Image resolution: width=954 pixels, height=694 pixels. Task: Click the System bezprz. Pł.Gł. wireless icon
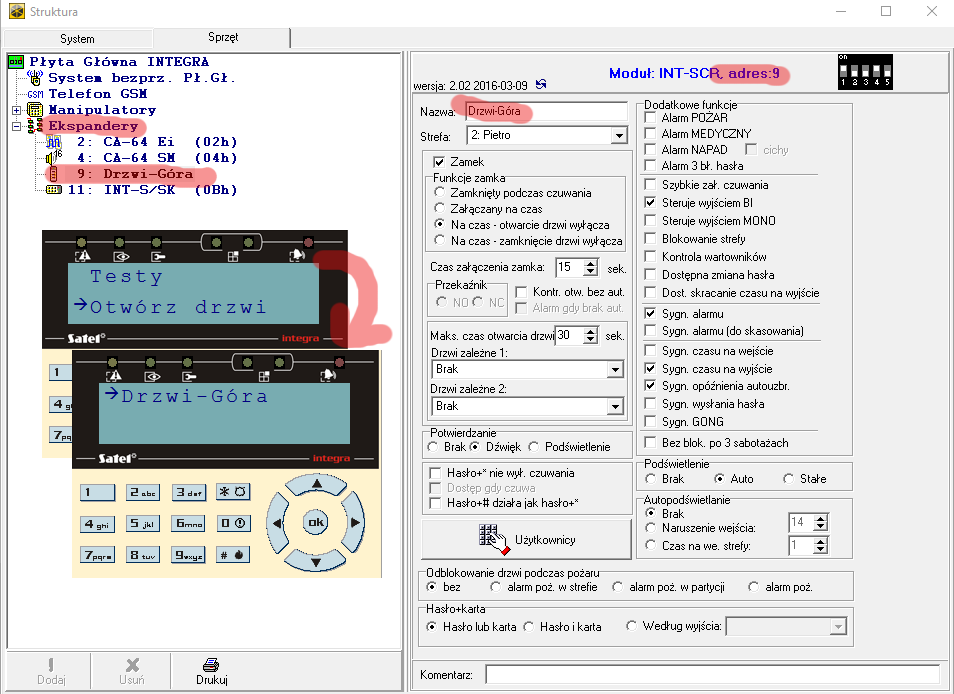point(35,78)
